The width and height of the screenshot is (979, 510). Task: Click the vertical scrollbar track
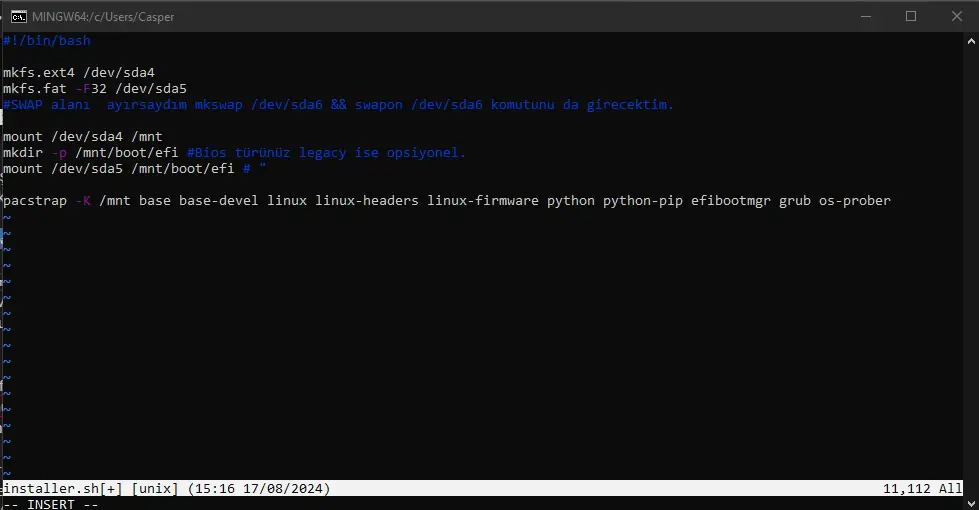[971, 272]
